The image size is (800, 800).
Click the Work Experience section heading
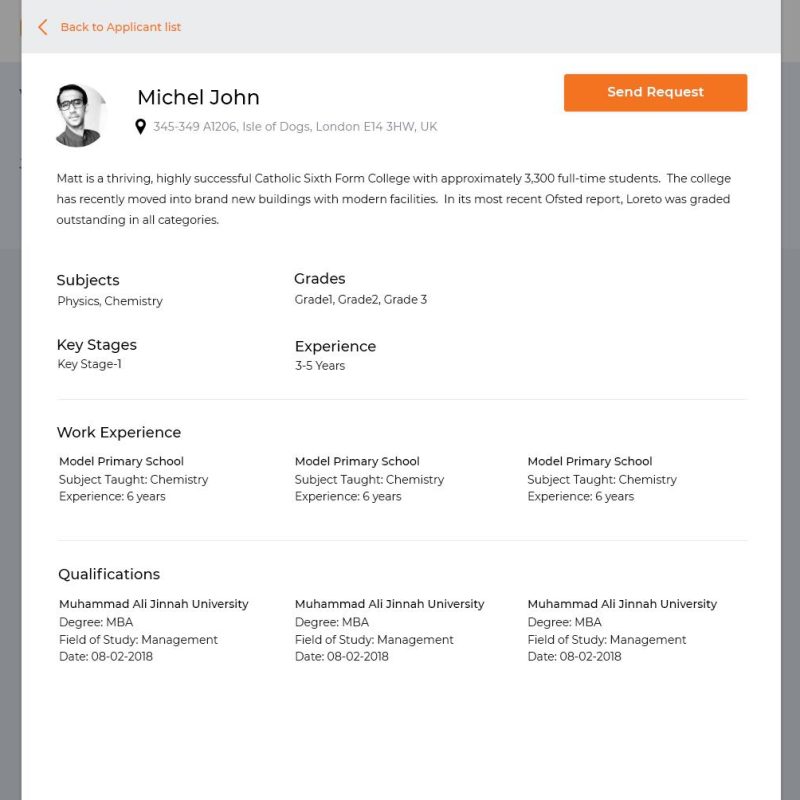tap(119, 432)
